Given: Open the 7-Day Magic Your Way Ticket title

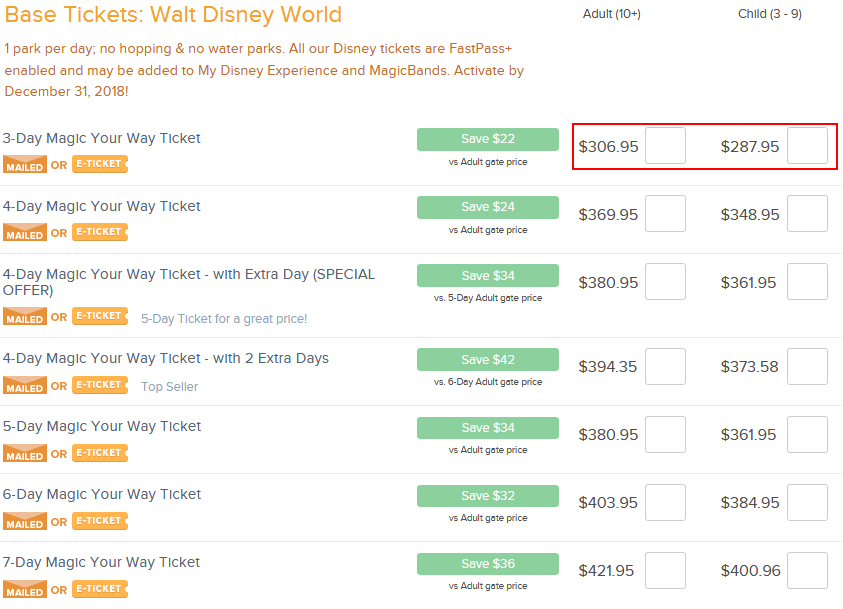Looking at the screenshot, I should pyautogui.click(x=101, y=563).
